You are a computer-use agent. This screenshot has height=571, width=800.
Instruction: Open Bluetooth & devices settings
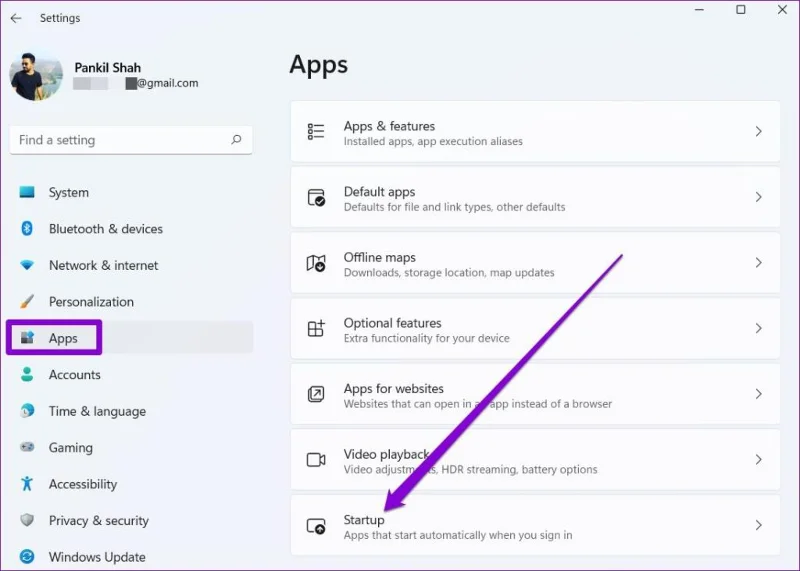131,229
